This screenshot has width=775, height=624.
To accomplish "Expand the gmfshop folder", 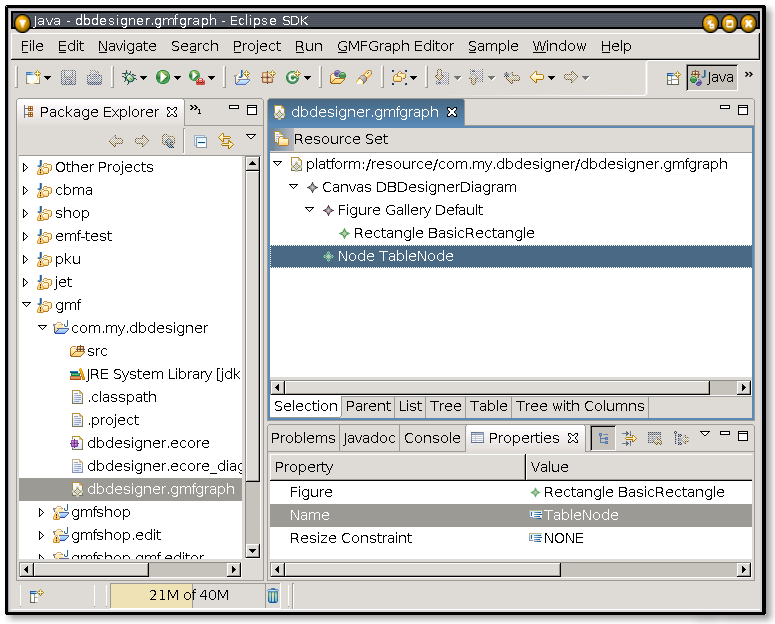I will coord(42,512).
